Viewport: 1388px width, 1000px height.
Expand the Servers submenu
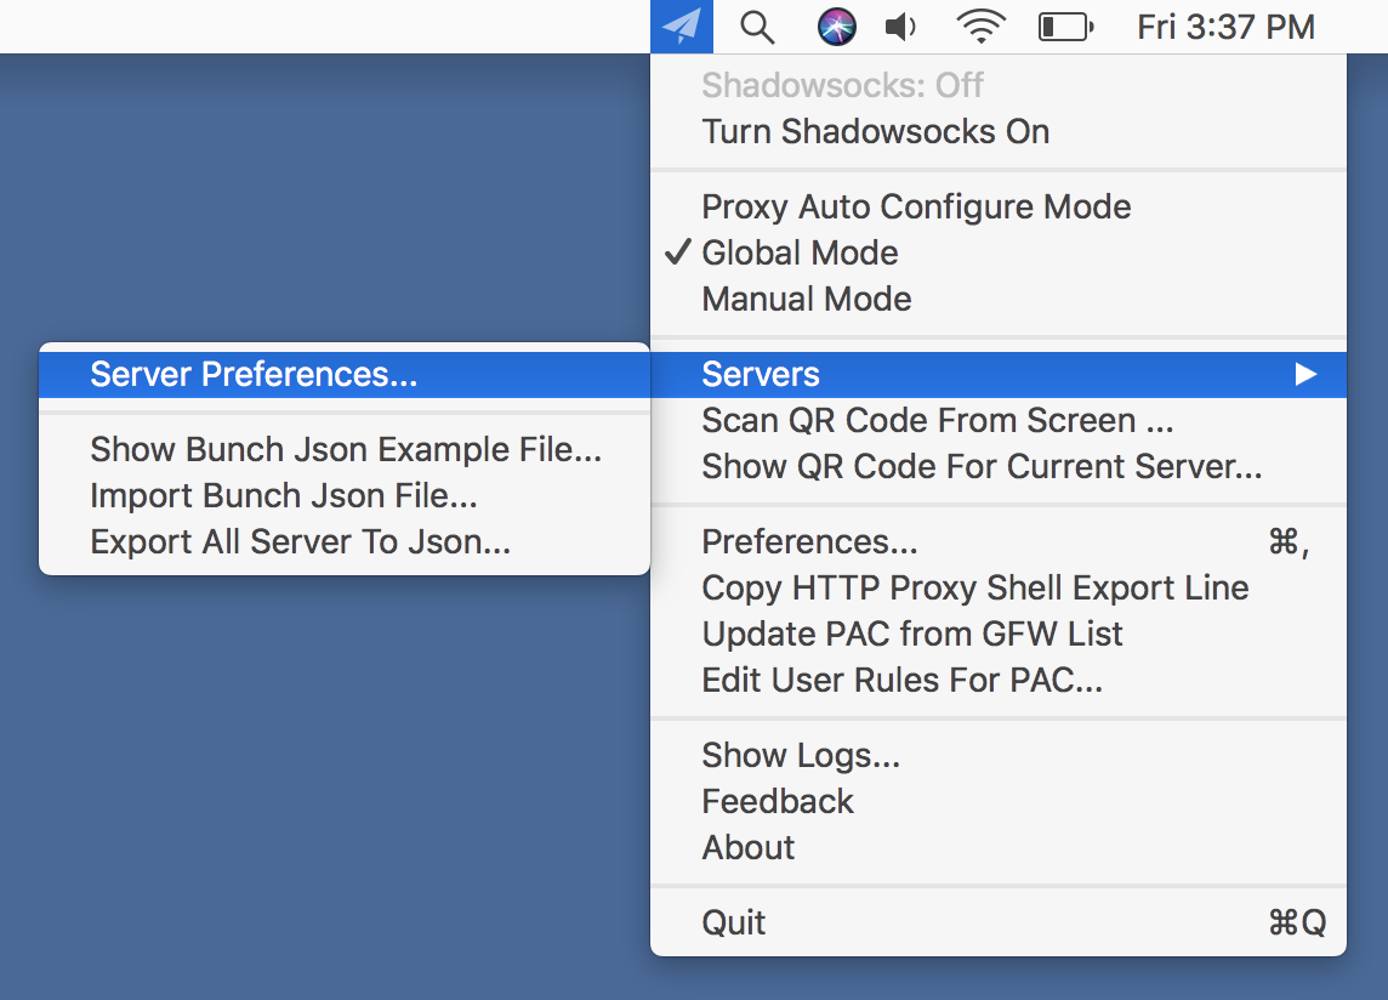(761, 373)
